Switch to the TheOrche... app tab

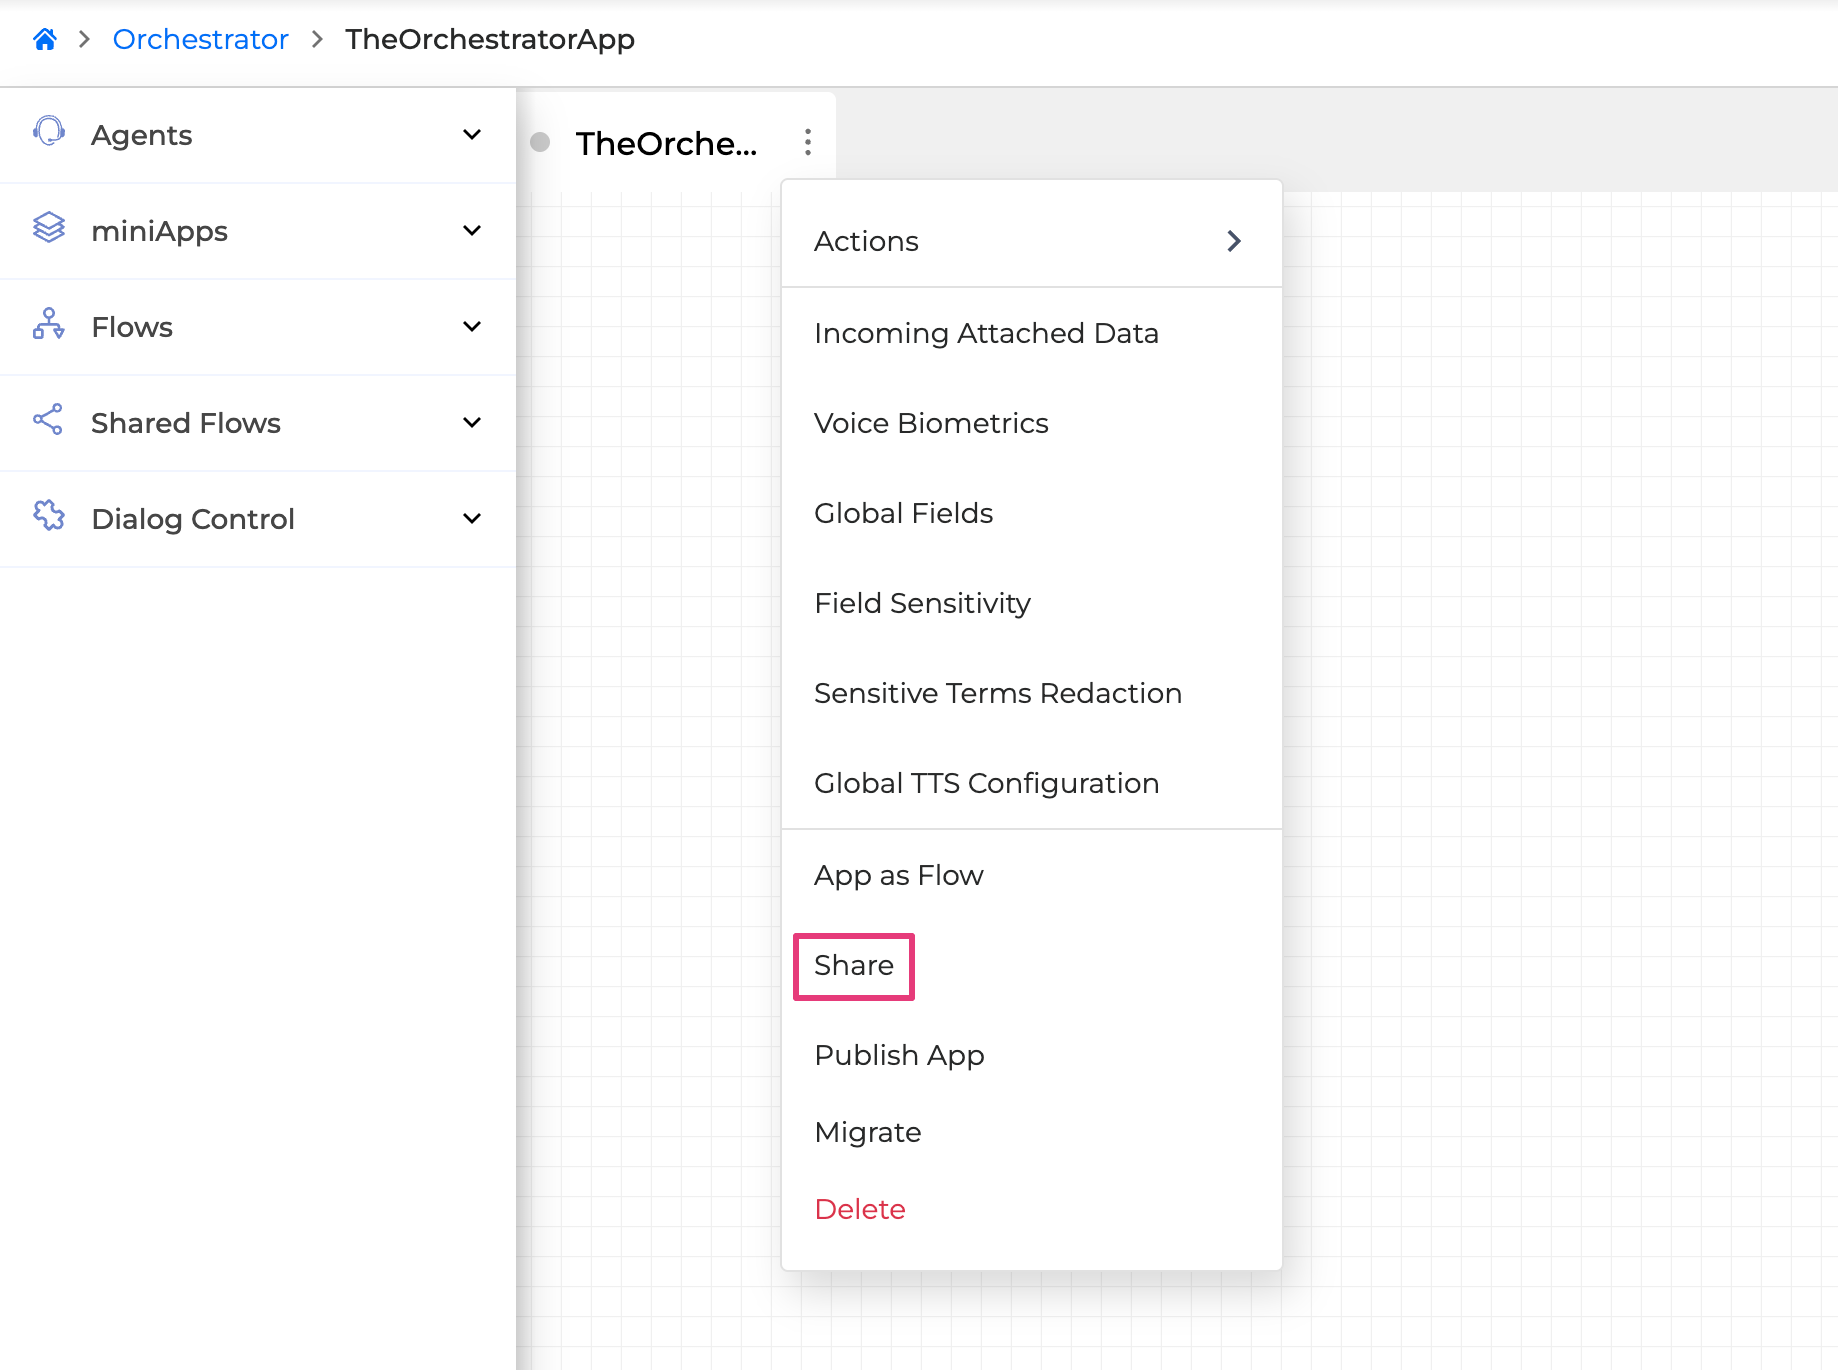click(x=666, y=144)
